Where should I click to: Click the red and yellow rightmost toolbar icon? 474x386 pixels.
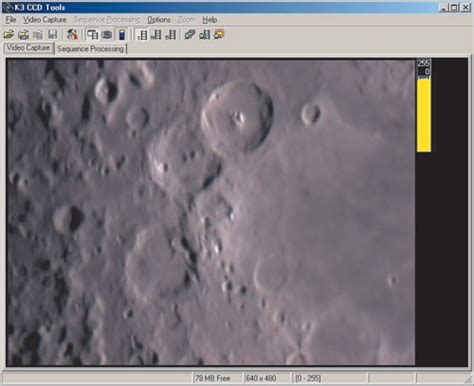pos(219,35)
